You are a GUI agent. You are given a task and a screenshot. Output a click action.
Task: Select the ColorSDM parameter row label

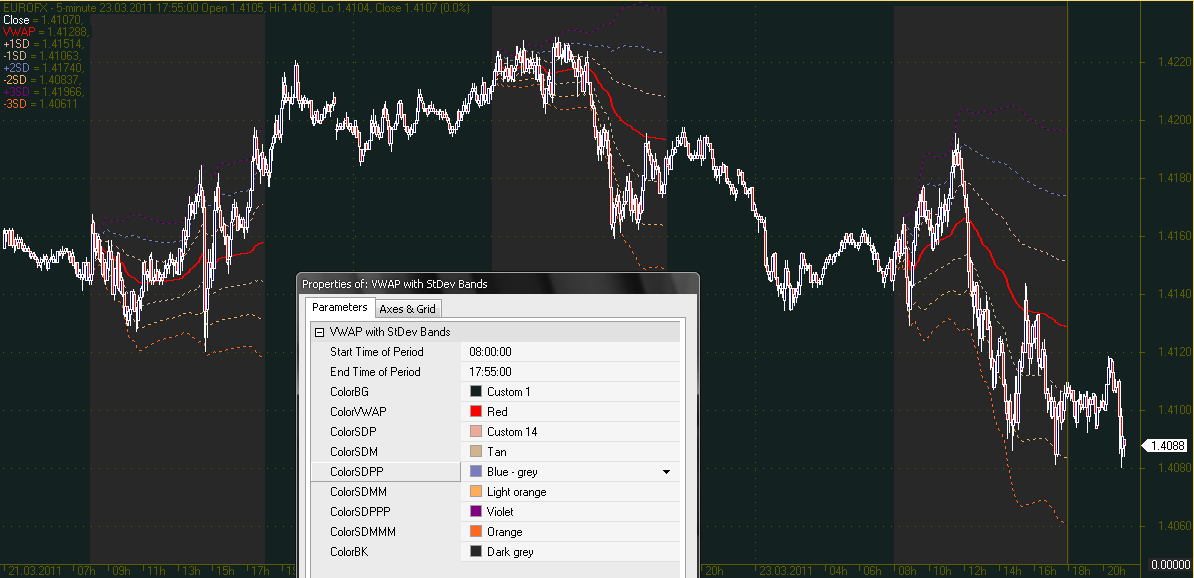tap(354, 452)
